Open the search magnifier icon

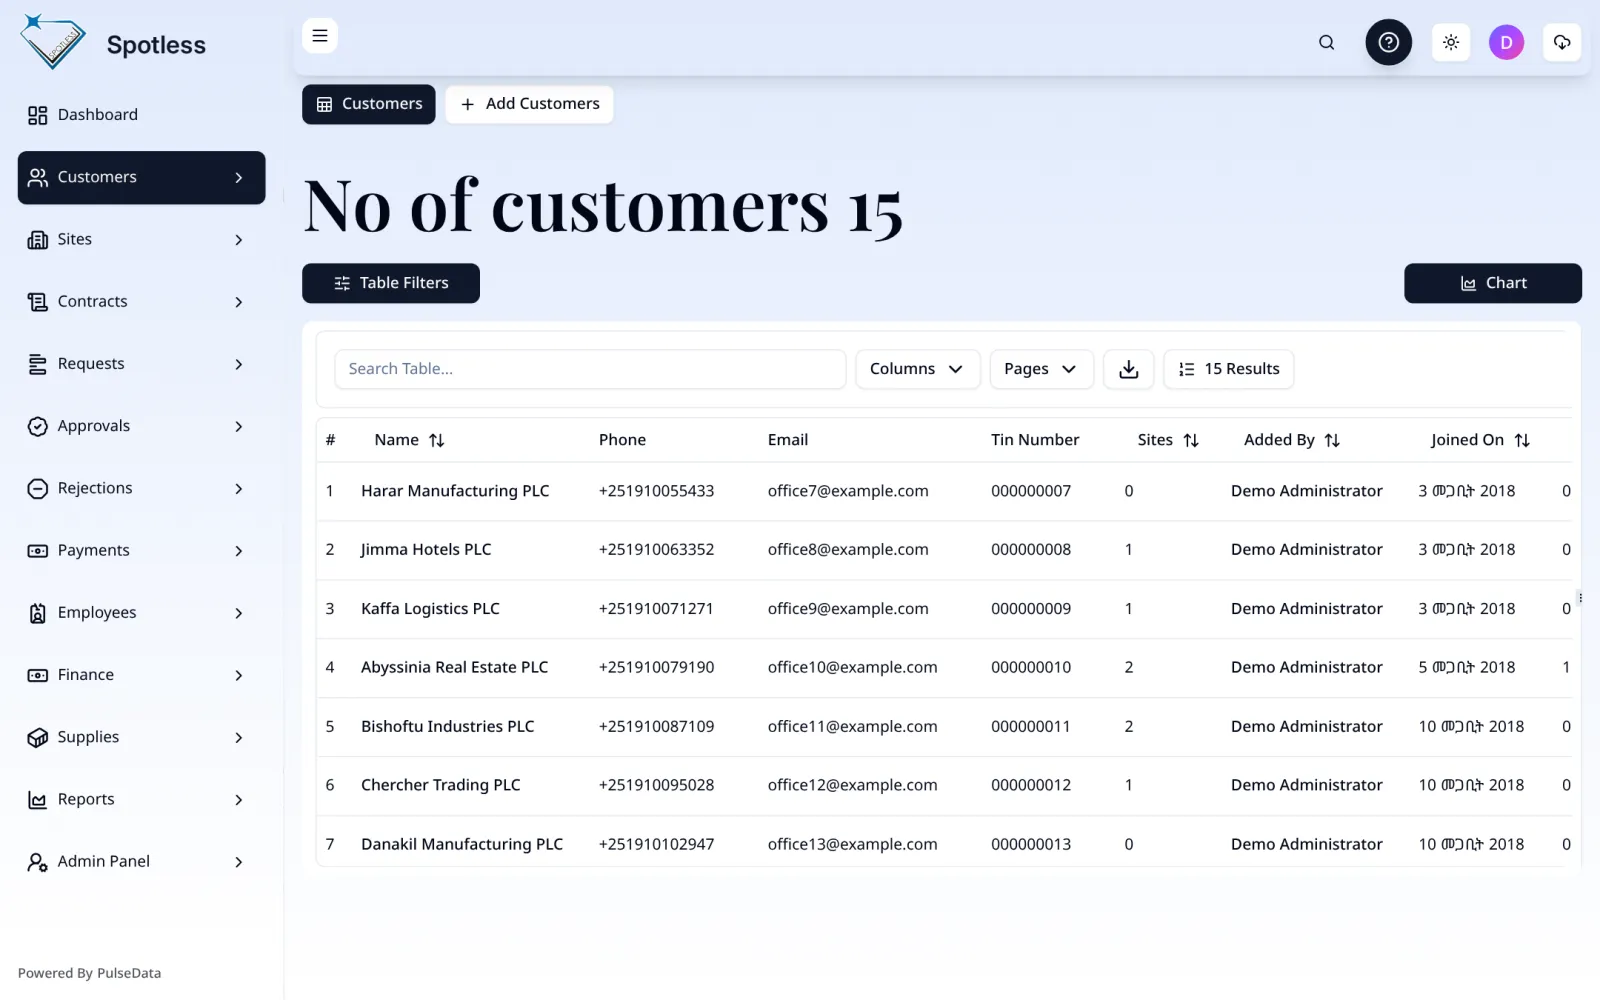(1326, 42)
